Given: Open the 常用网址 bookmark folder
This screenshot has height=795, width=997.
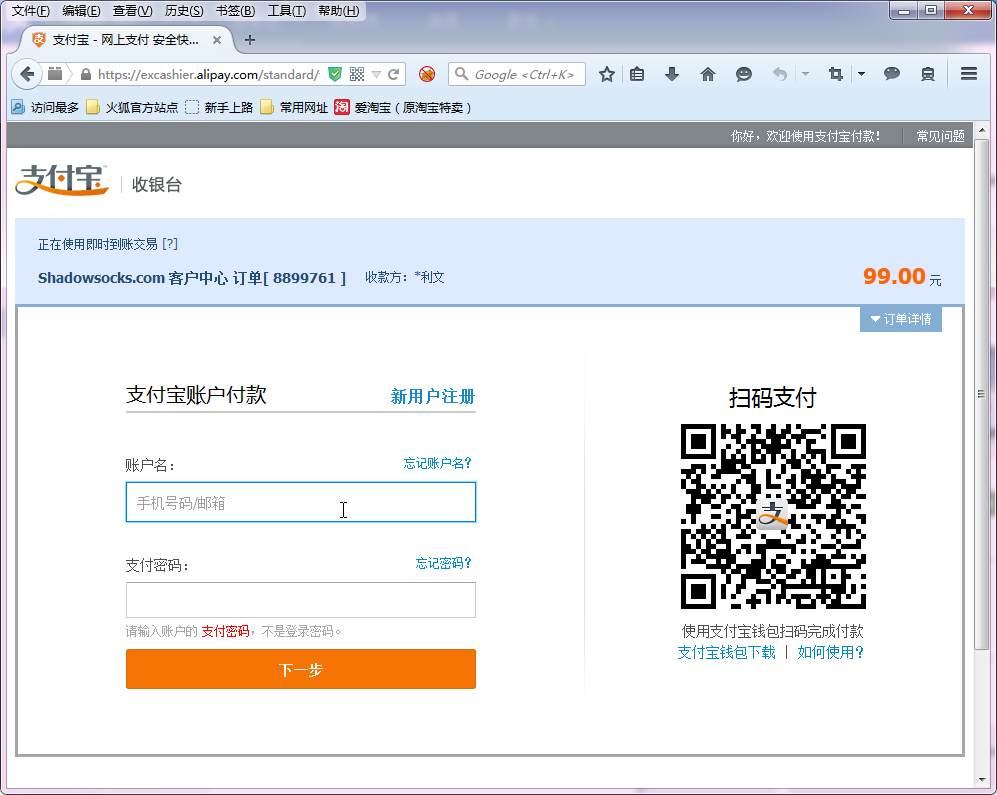Looking at the screenshot, I should pos(294,107).
